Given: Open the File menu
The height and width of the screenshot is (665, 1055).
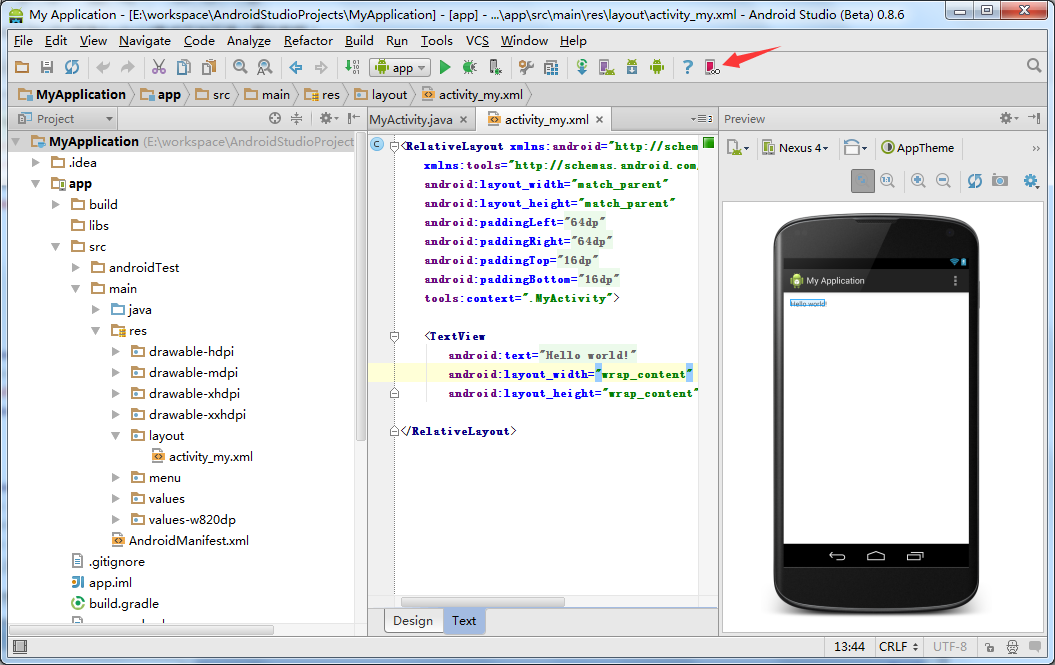Looking at the screenshot, I should point(23,41).
